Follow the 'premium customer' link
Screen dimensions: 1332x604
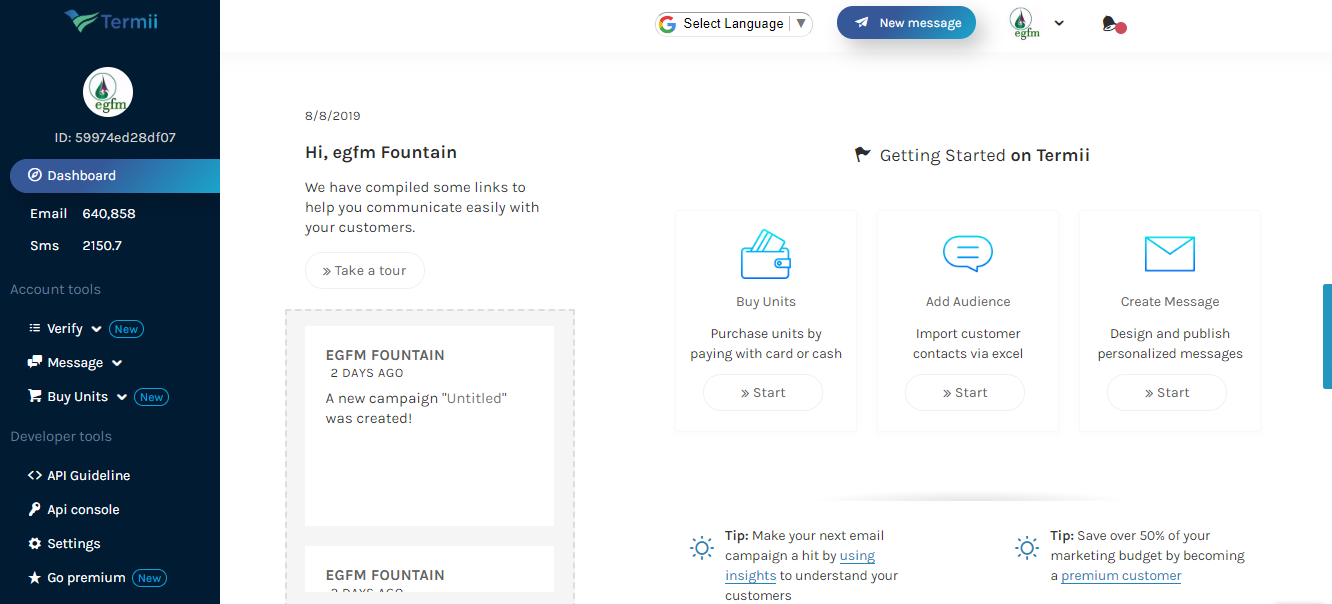click(x=1121, y=576)
